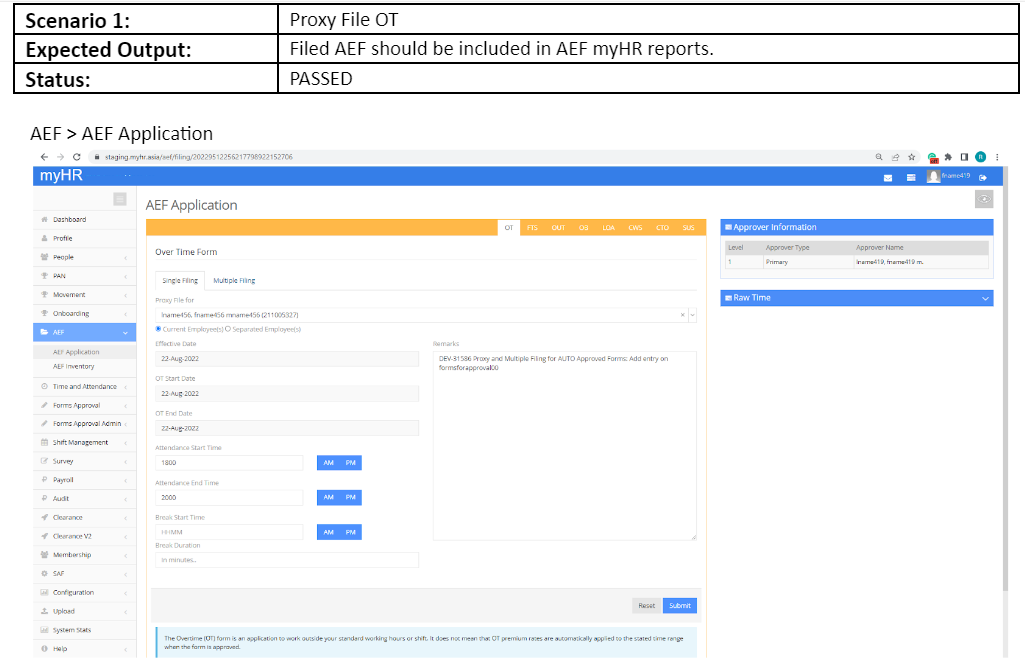Open System Stats in sidebar
Screen dimensions: 1025x665
85,630
